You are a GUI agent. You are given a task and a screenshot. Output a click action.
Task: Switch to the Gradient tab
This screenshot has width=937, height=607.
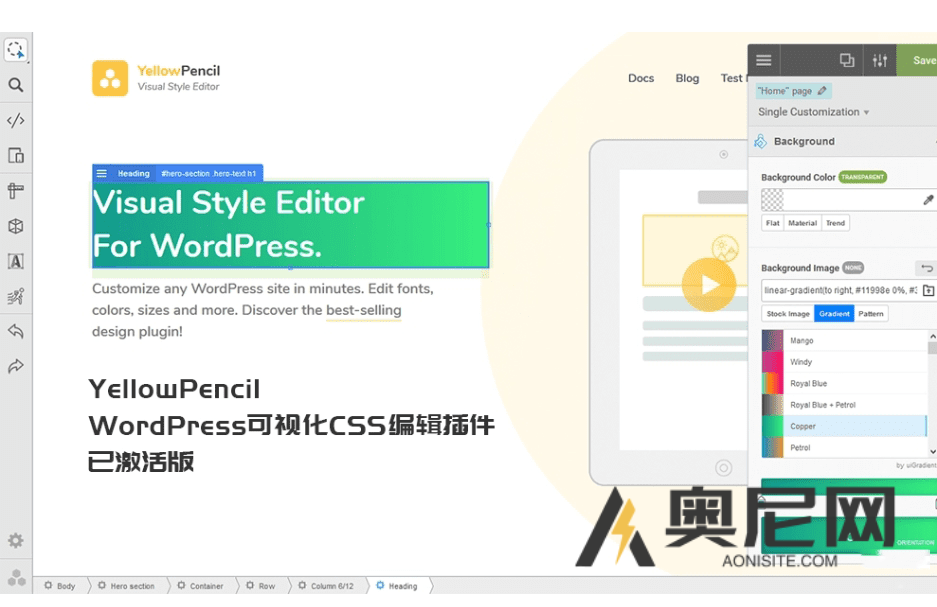pos(834,314)
